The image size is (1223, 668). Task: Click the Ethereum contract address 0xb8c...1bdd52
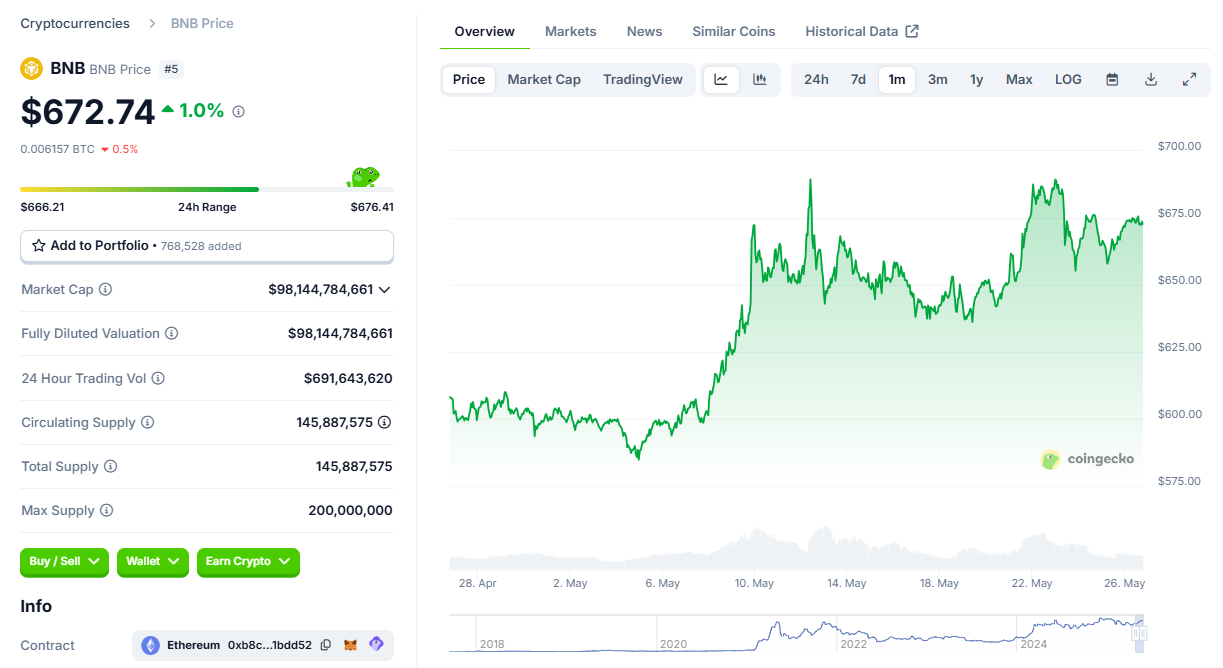tap(270, 645)
